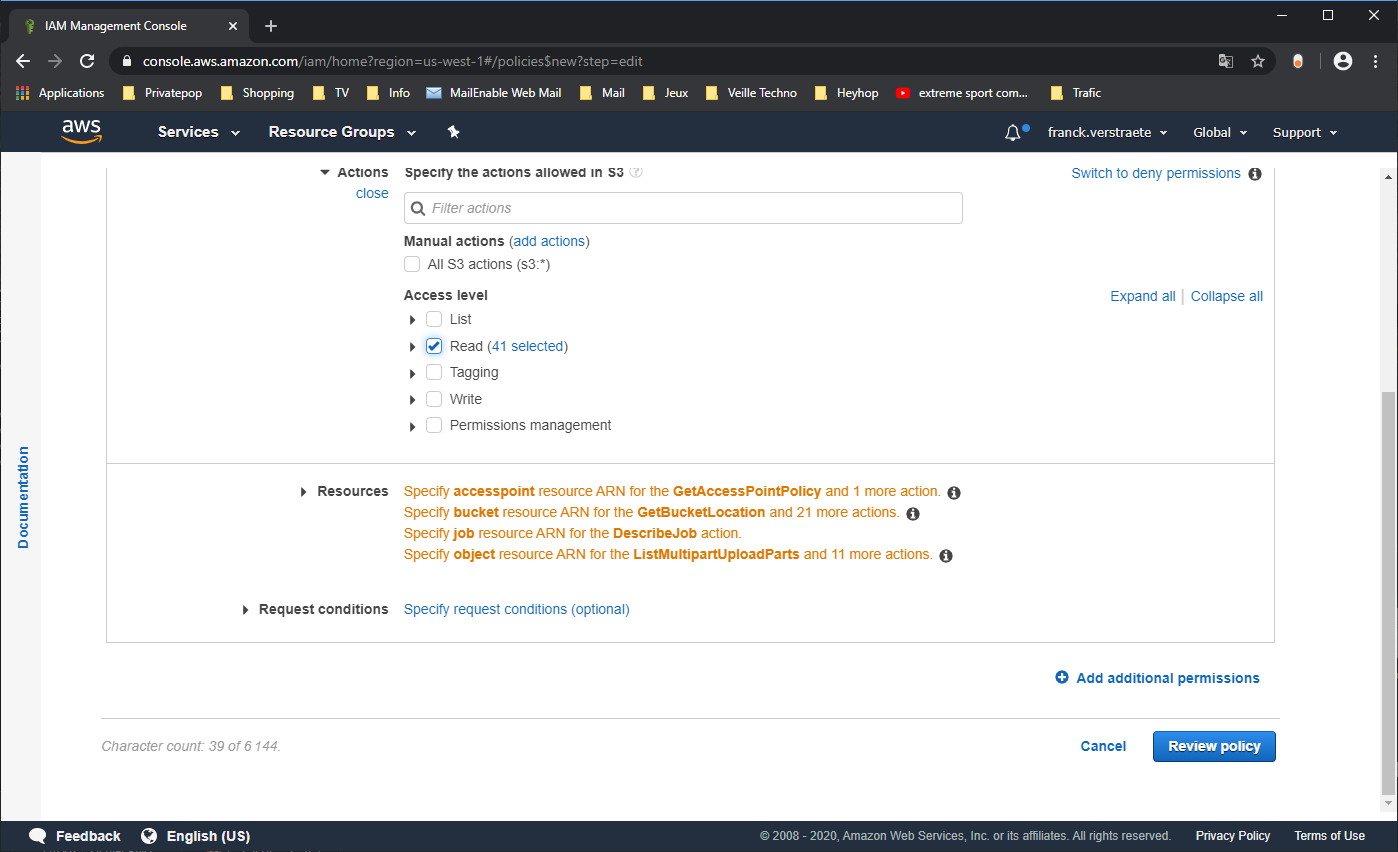
Task: Click the Feedback speech bubble icon
Action: 38,836
